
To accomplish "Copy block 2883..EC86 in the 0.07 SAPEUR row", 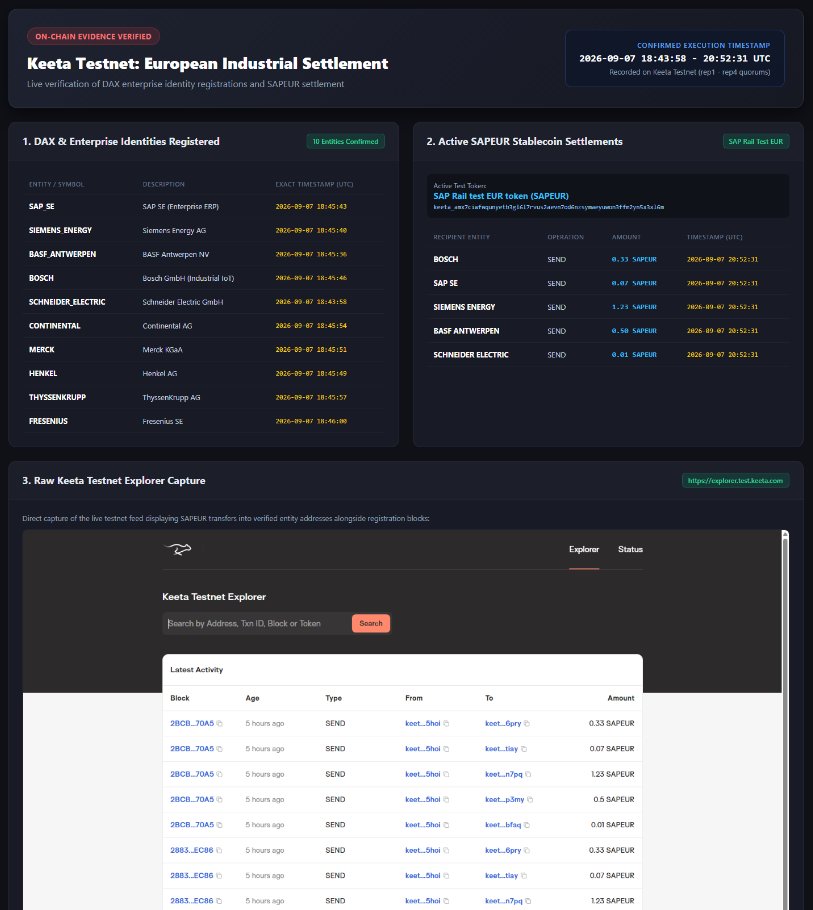I will (x=219, y=876).
